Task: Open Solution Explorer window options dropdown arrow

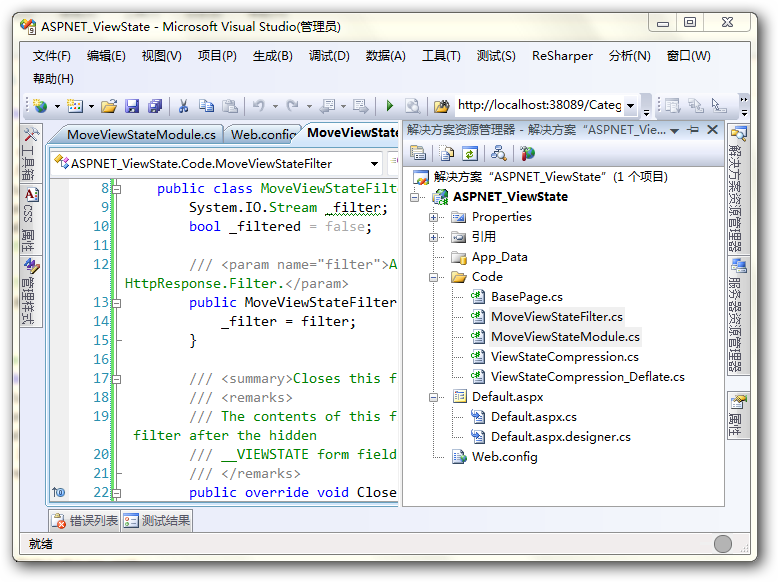Action: tap(674, 131)
